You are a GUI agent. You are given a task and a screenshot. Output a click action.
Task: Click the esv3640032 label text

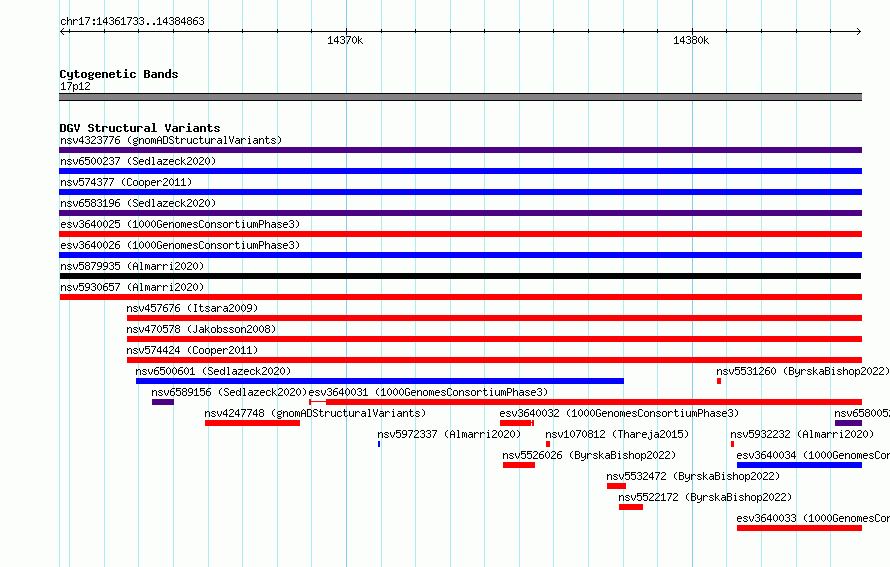click(x=619, y=413)
